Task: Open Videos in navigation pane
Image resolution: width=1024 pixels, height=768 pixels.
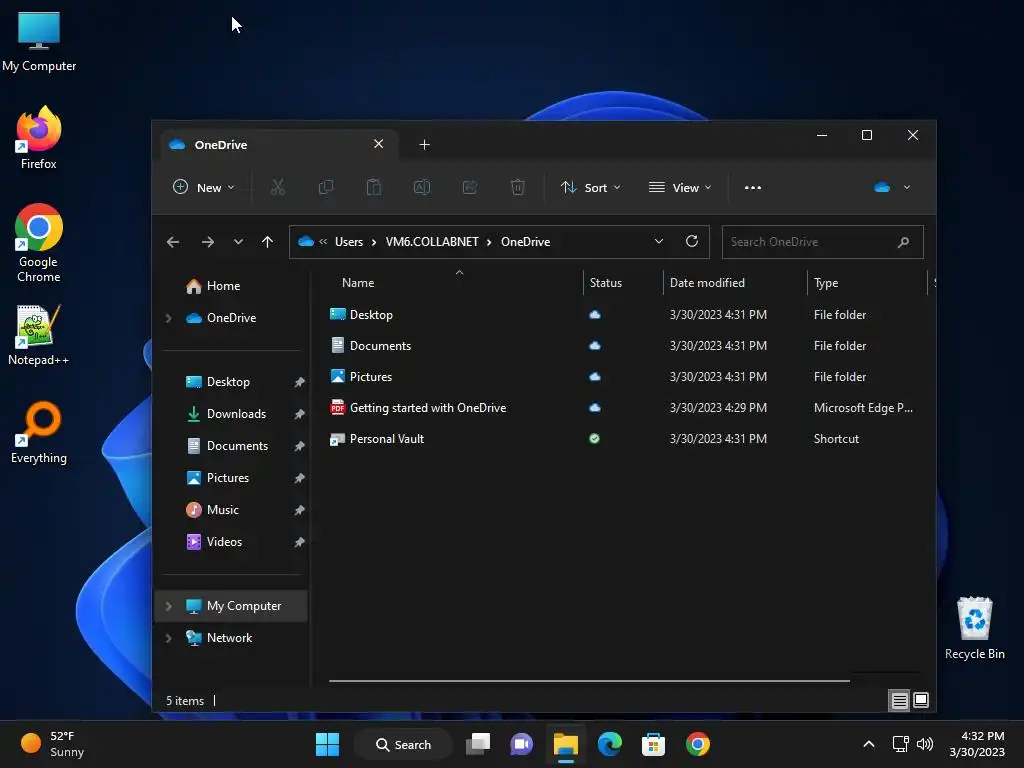Action: (214, 542)
